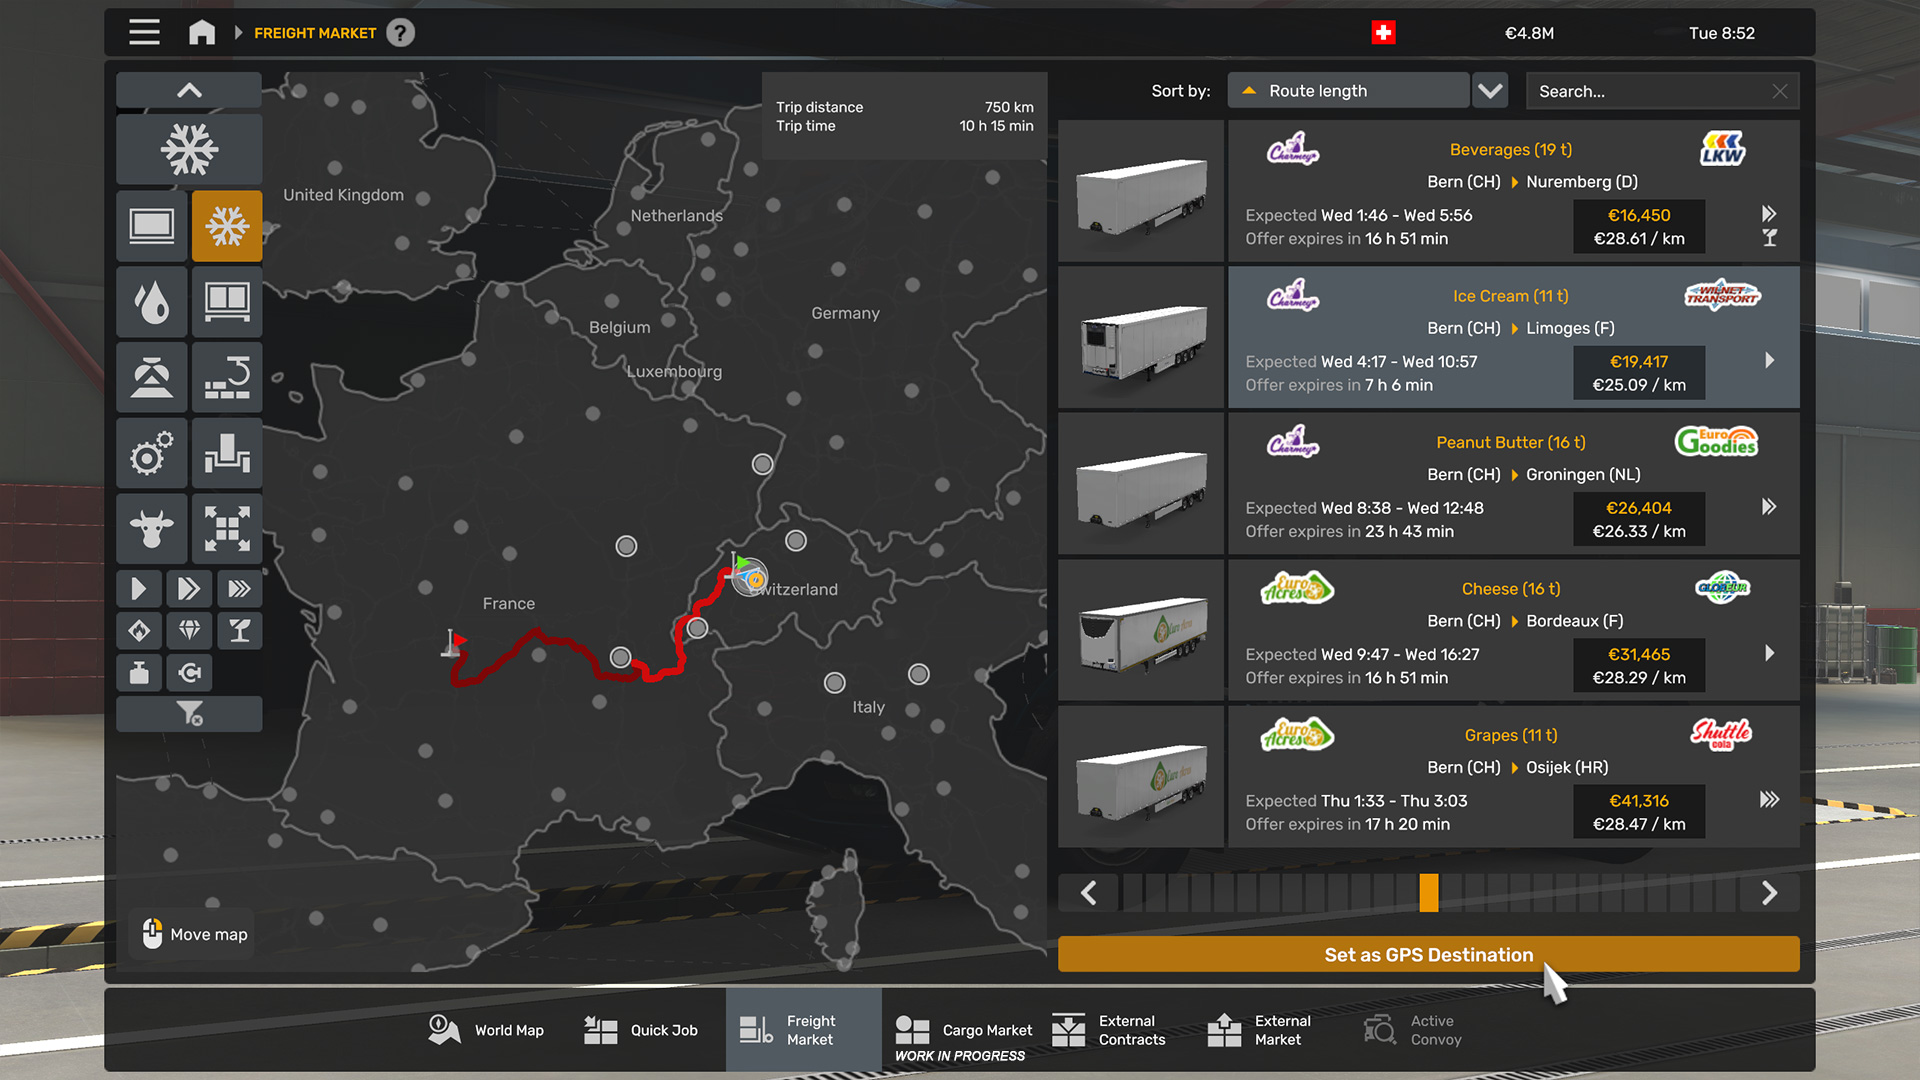Viewport: 1920px width, 1080px height.
Task: Click the machinery gears cargo filter
Action: pyautogui.click(x=152, y=454)
